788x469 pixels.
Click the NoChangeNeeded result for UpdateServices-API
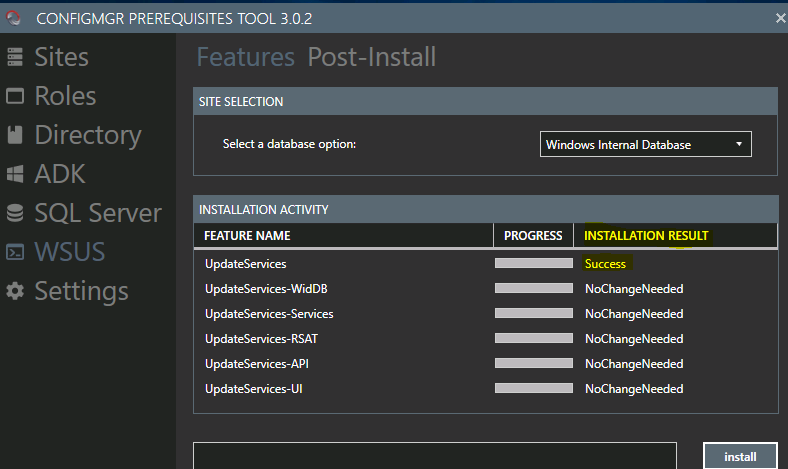(x=634, y=364)
